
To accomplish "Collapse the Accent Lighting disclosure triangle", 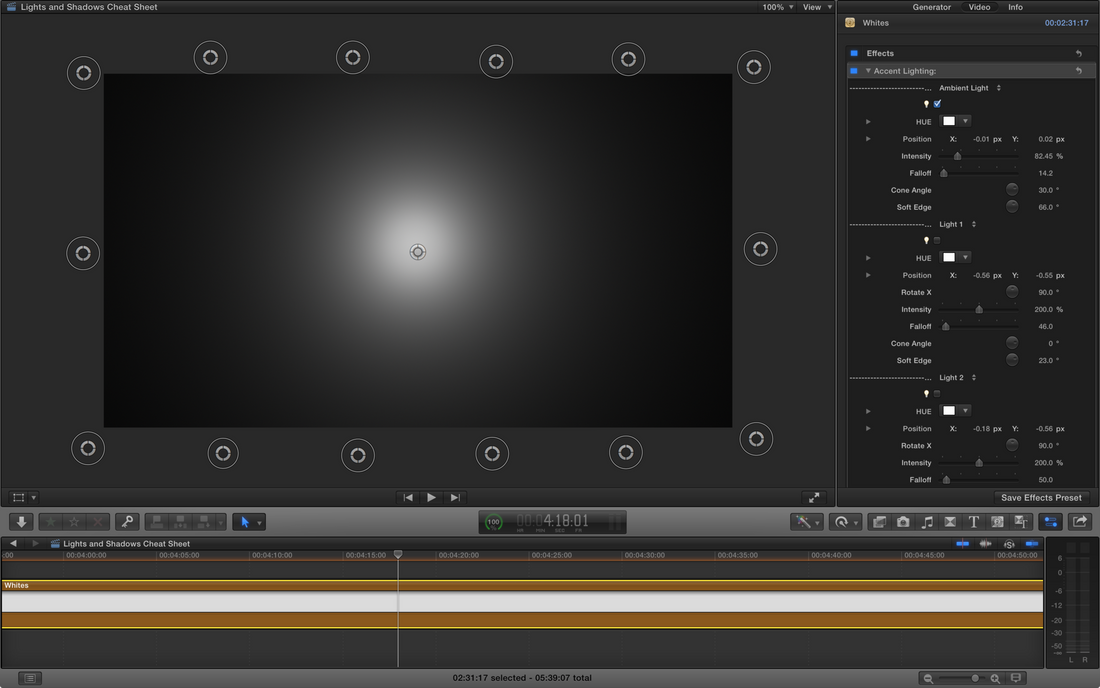I will pyautogui.click(x=868, y=71).
